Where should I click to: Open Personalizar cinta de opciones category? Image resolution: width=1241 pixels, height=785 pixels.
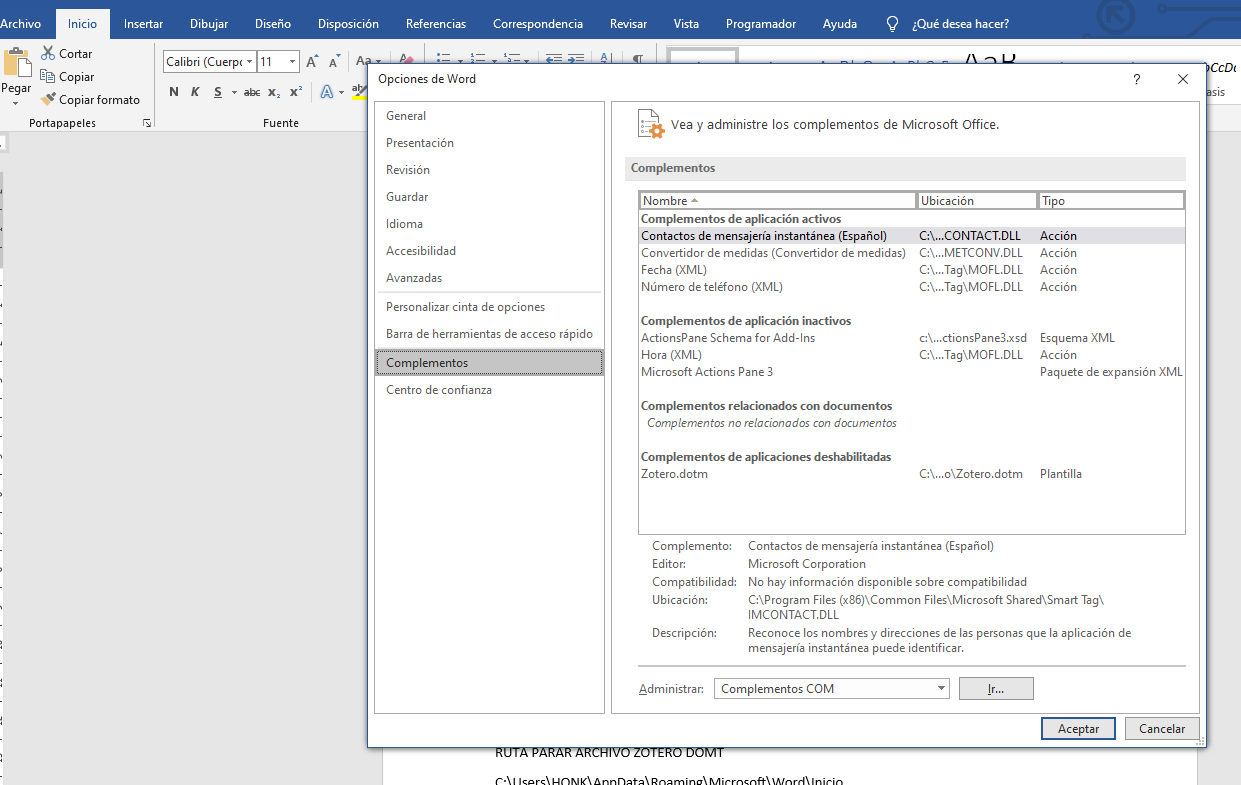[x=489, y=307]
